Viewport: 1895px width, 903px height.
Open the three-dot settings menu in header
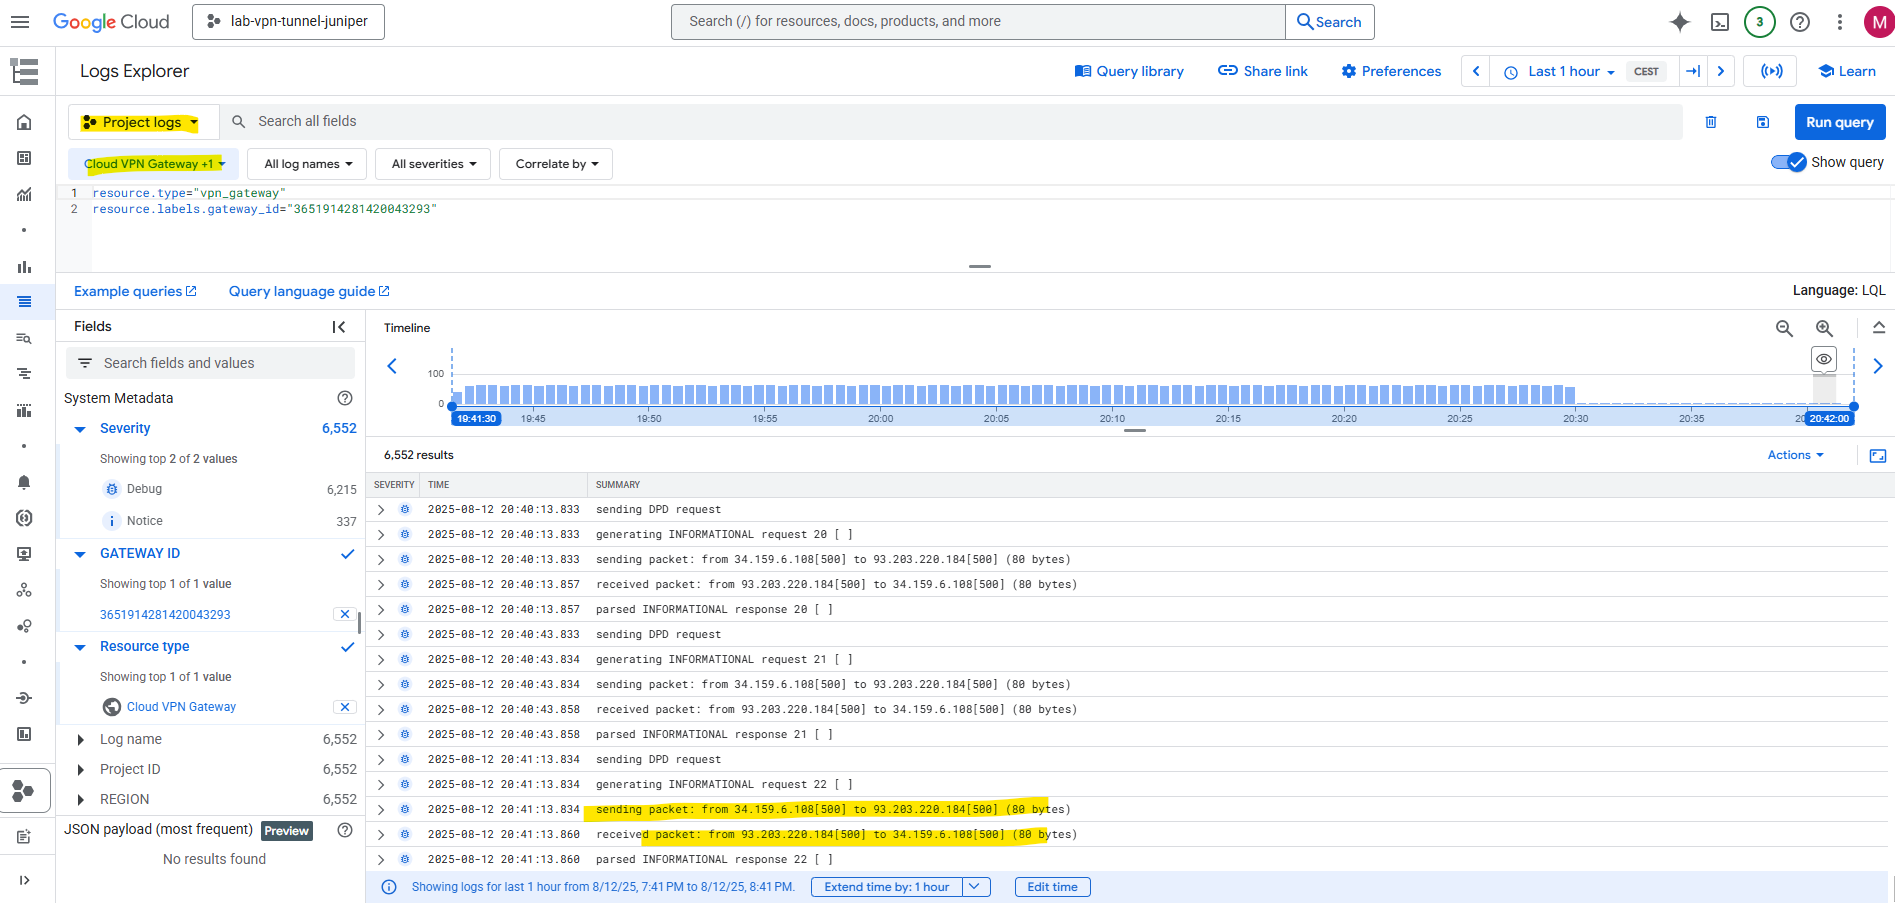[1840, 22]
